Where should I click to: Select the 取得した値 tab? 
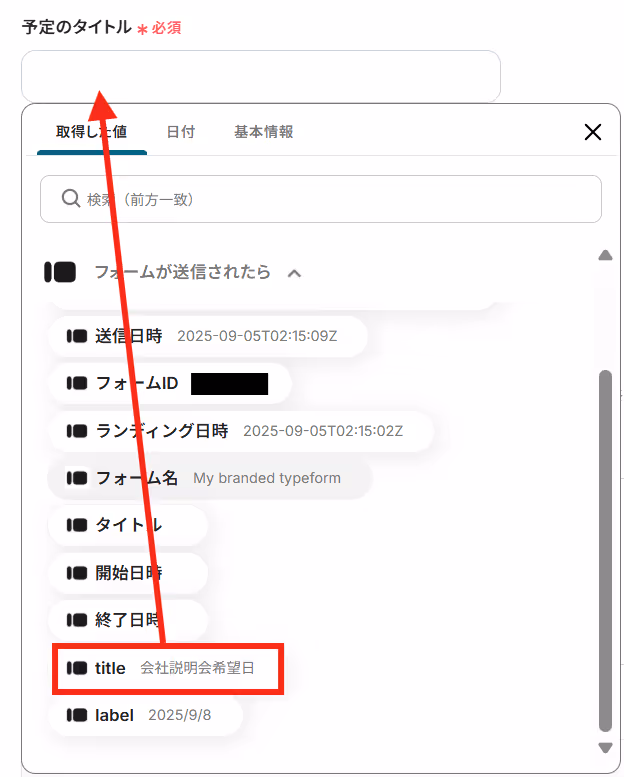click(x=92, y=132)
